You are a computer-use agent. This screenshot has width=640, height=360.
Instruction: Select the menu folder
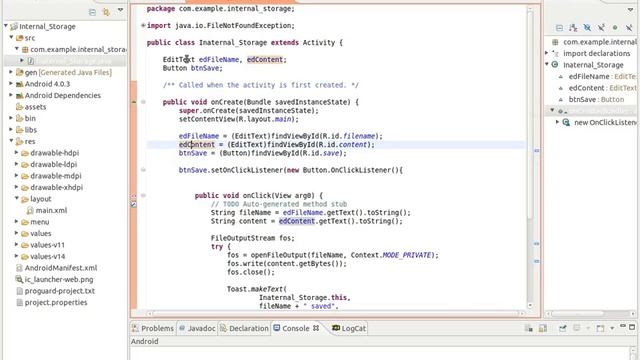click(40, 222)
